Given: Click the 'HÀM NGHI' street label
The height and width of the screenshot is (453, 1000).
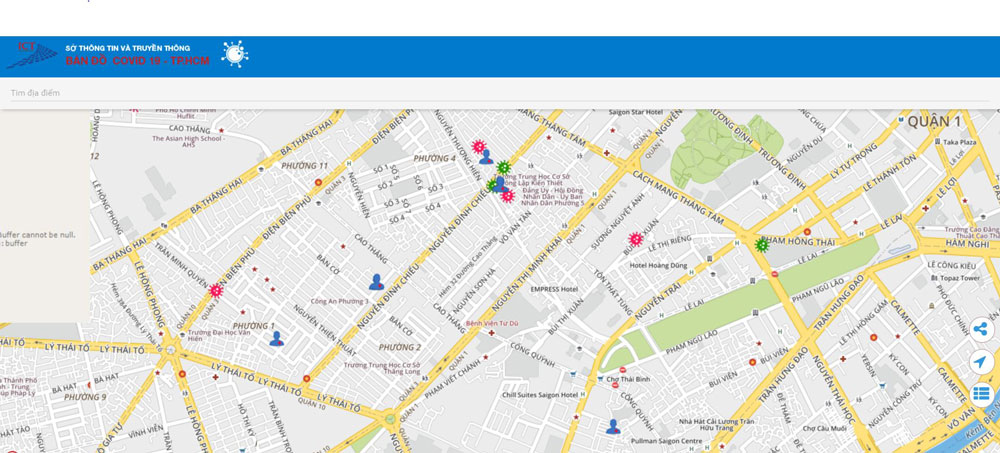Looking at the screenshot, I should tap(967, 243).
